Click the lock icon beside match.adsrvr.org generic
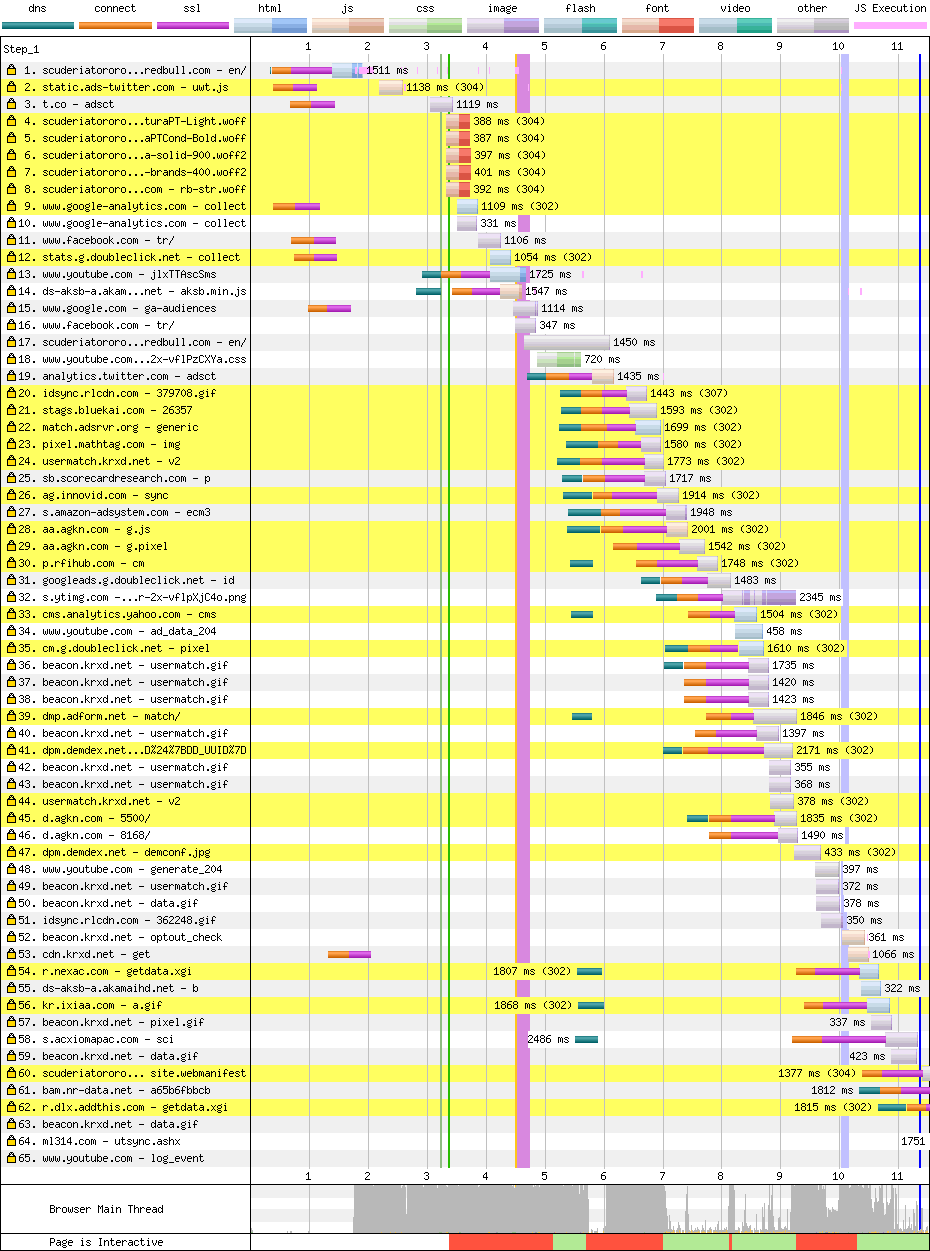The width and height of the screenshot is (930, 1251). pos(12,427)
